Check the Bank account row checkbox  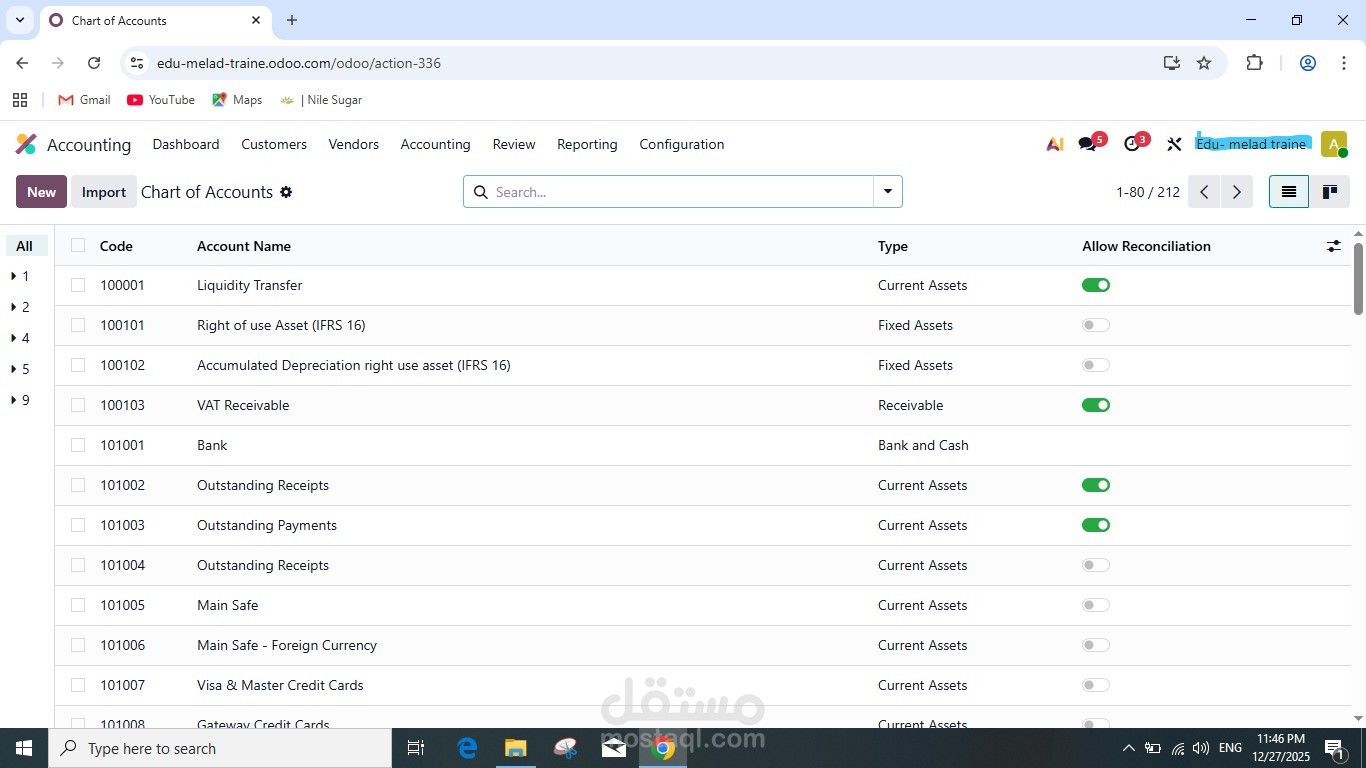78,445
